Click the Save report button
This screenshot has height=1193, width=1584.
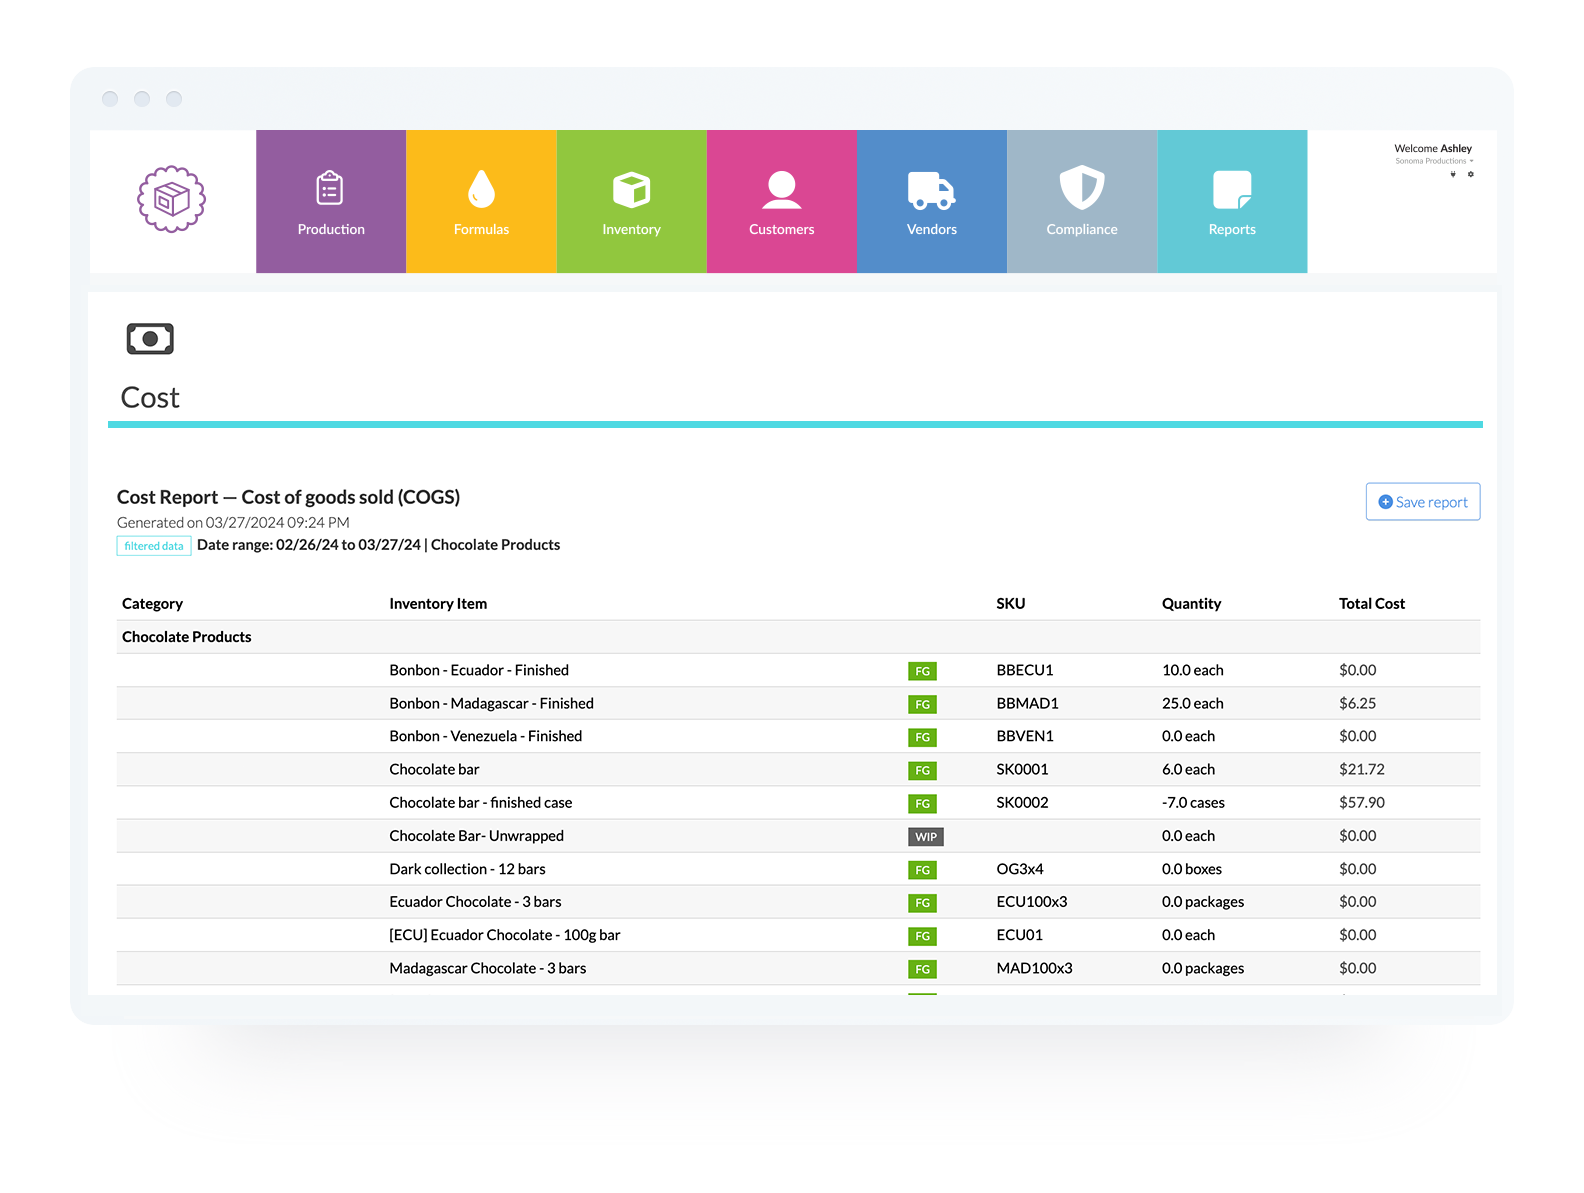(x=1422, y=502)
